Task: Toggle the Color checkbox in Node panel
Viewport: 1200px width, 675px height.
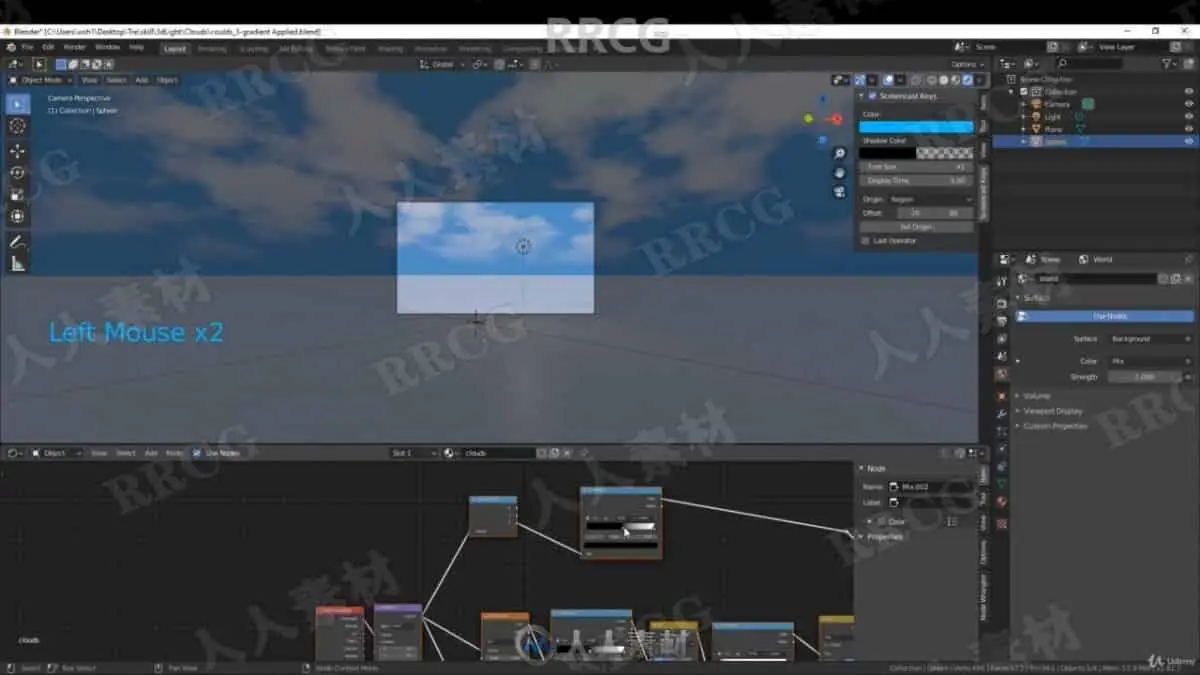Action: 881,521
